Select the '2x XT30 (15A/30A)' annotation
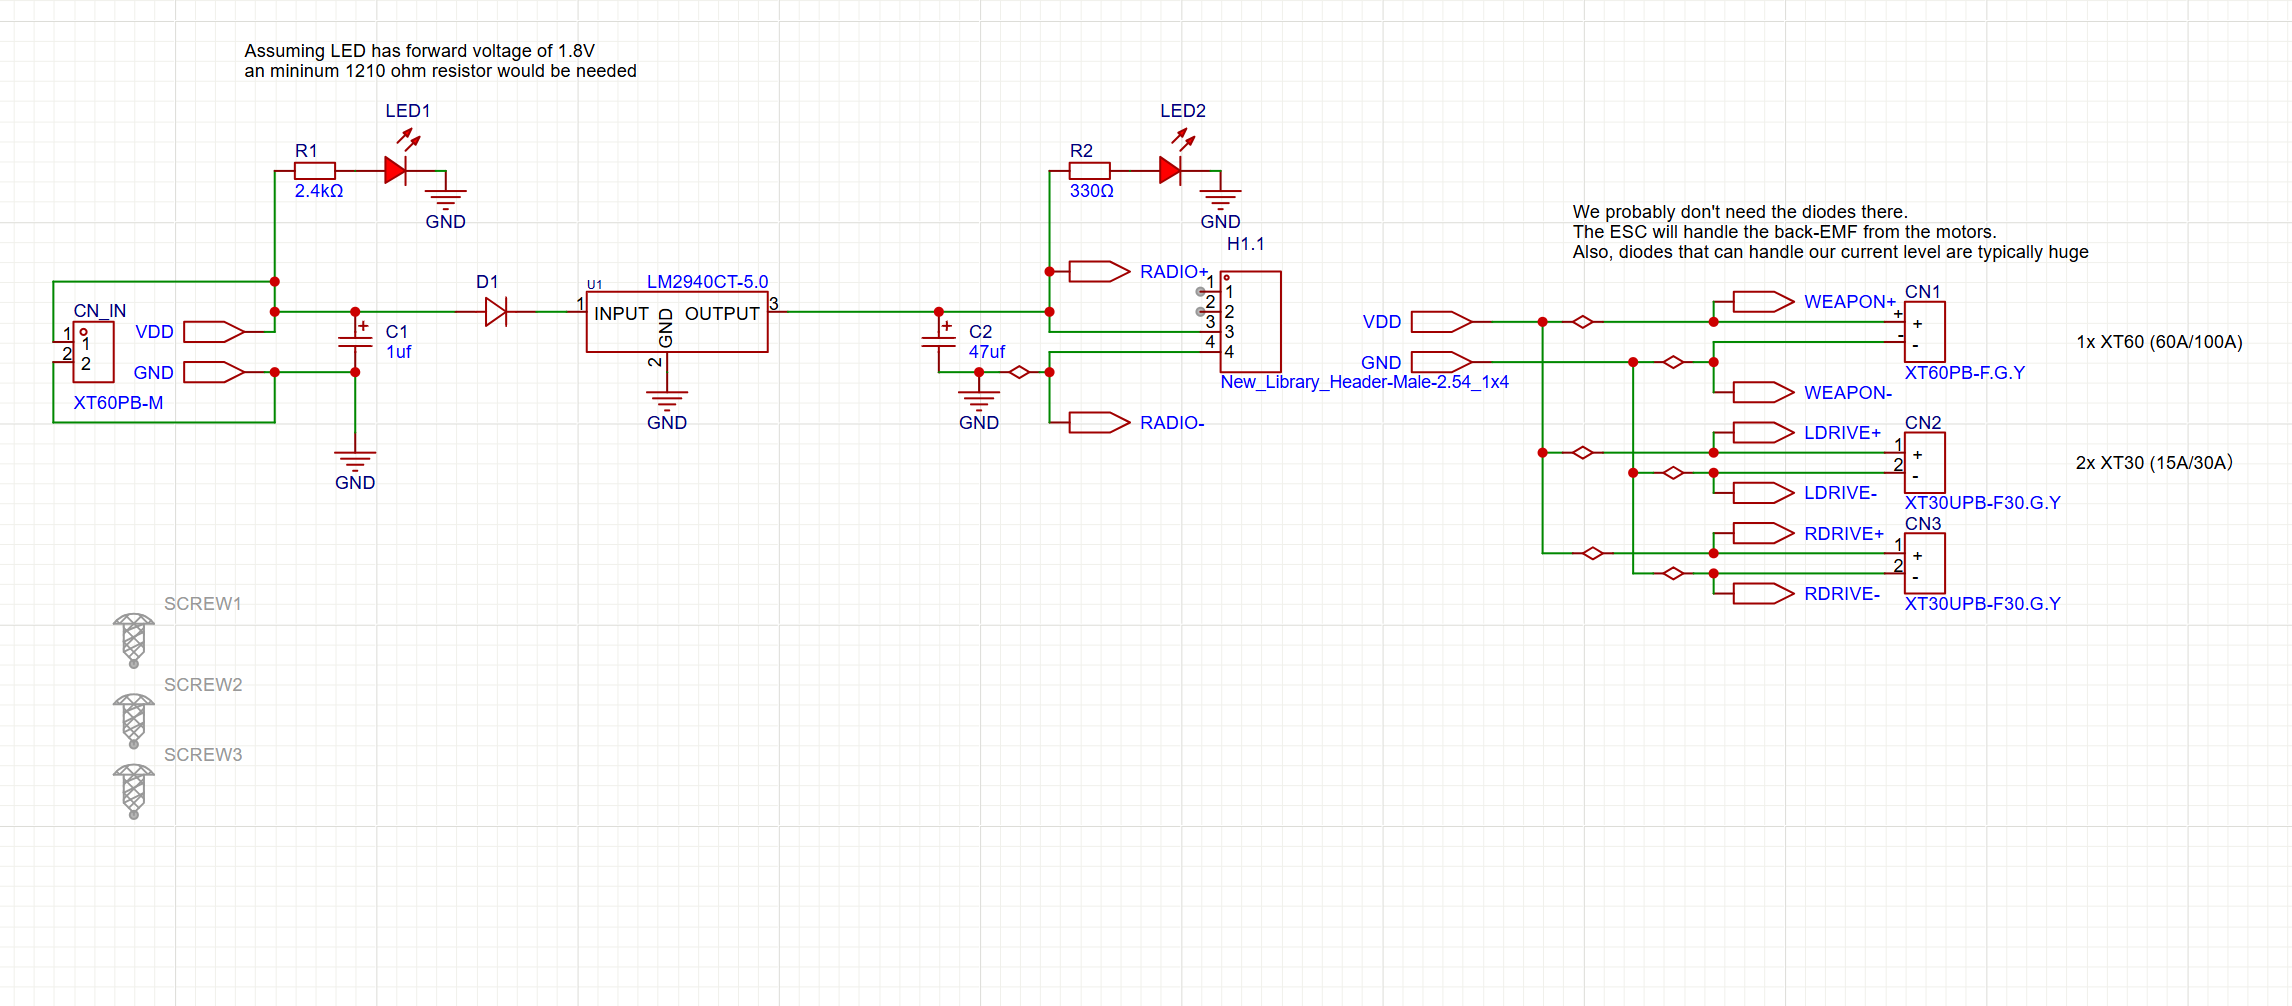Screen dimensions: 2292x1006 pyautogui.click(x=2154, y=463)
